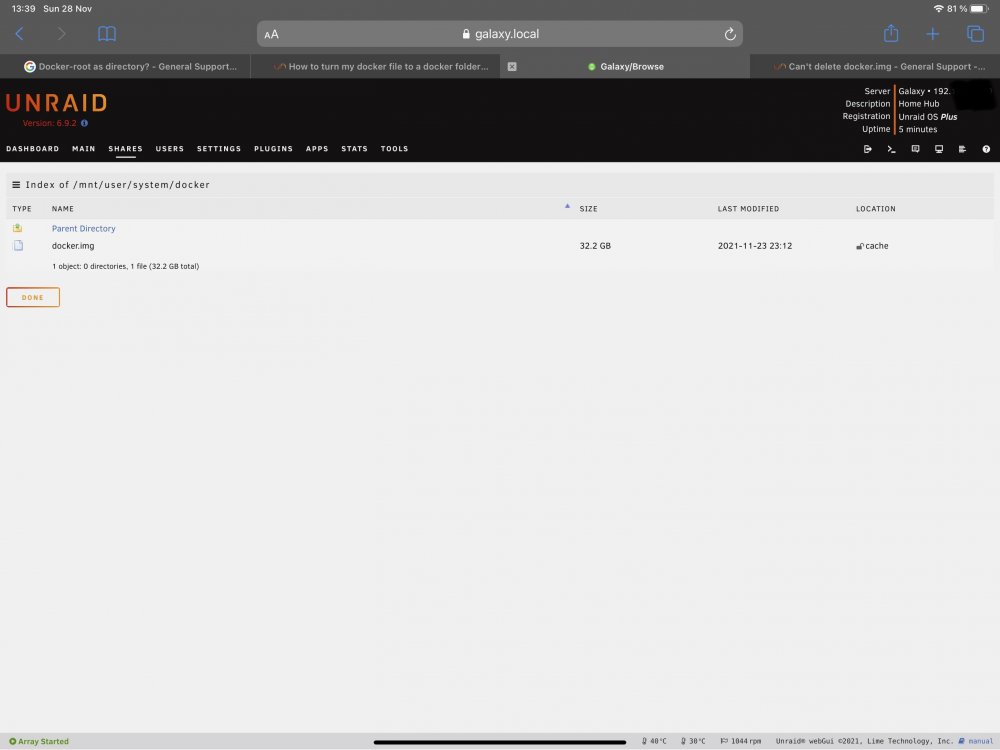Click the Unraid OS Plus registration text
This screenshot has height=750, width=1000.
[x=927, y=117]
